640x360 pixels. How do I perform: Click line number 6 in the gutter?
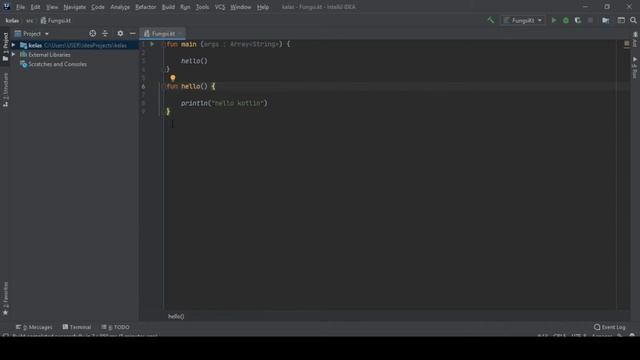click(x=143, y=87)
